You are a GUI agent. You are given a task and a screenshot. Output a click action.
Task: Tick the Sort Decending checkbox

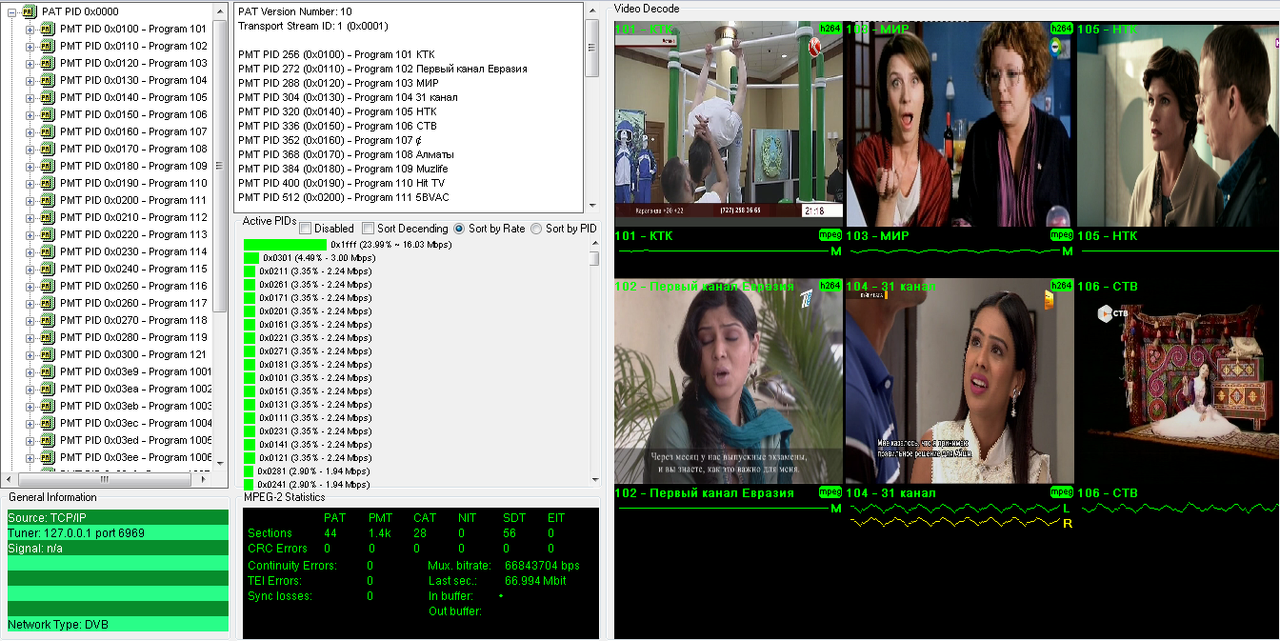pyautogui.click(x=368, y=228)
